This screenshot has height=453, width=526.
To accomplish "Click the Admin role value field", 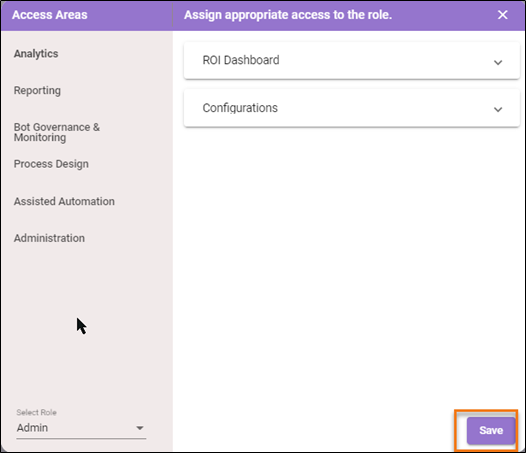I will click(81, 428).
